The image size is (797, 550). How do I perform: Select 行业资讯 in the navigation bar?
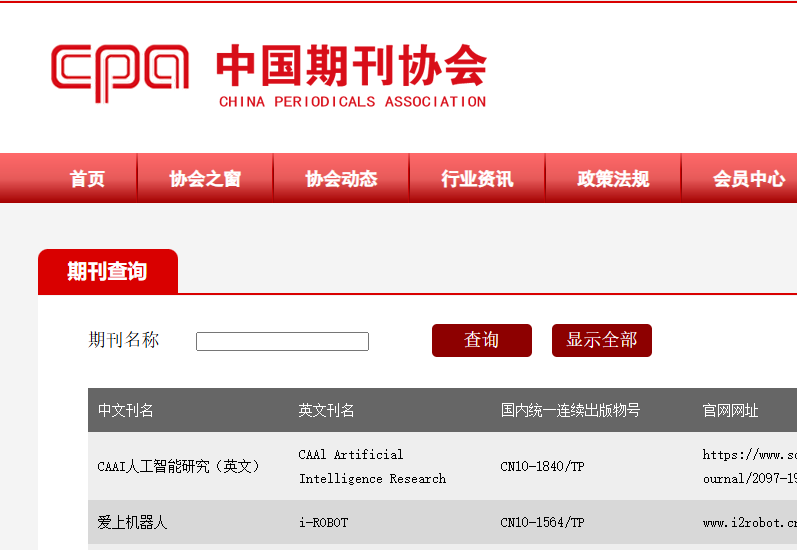477,178
